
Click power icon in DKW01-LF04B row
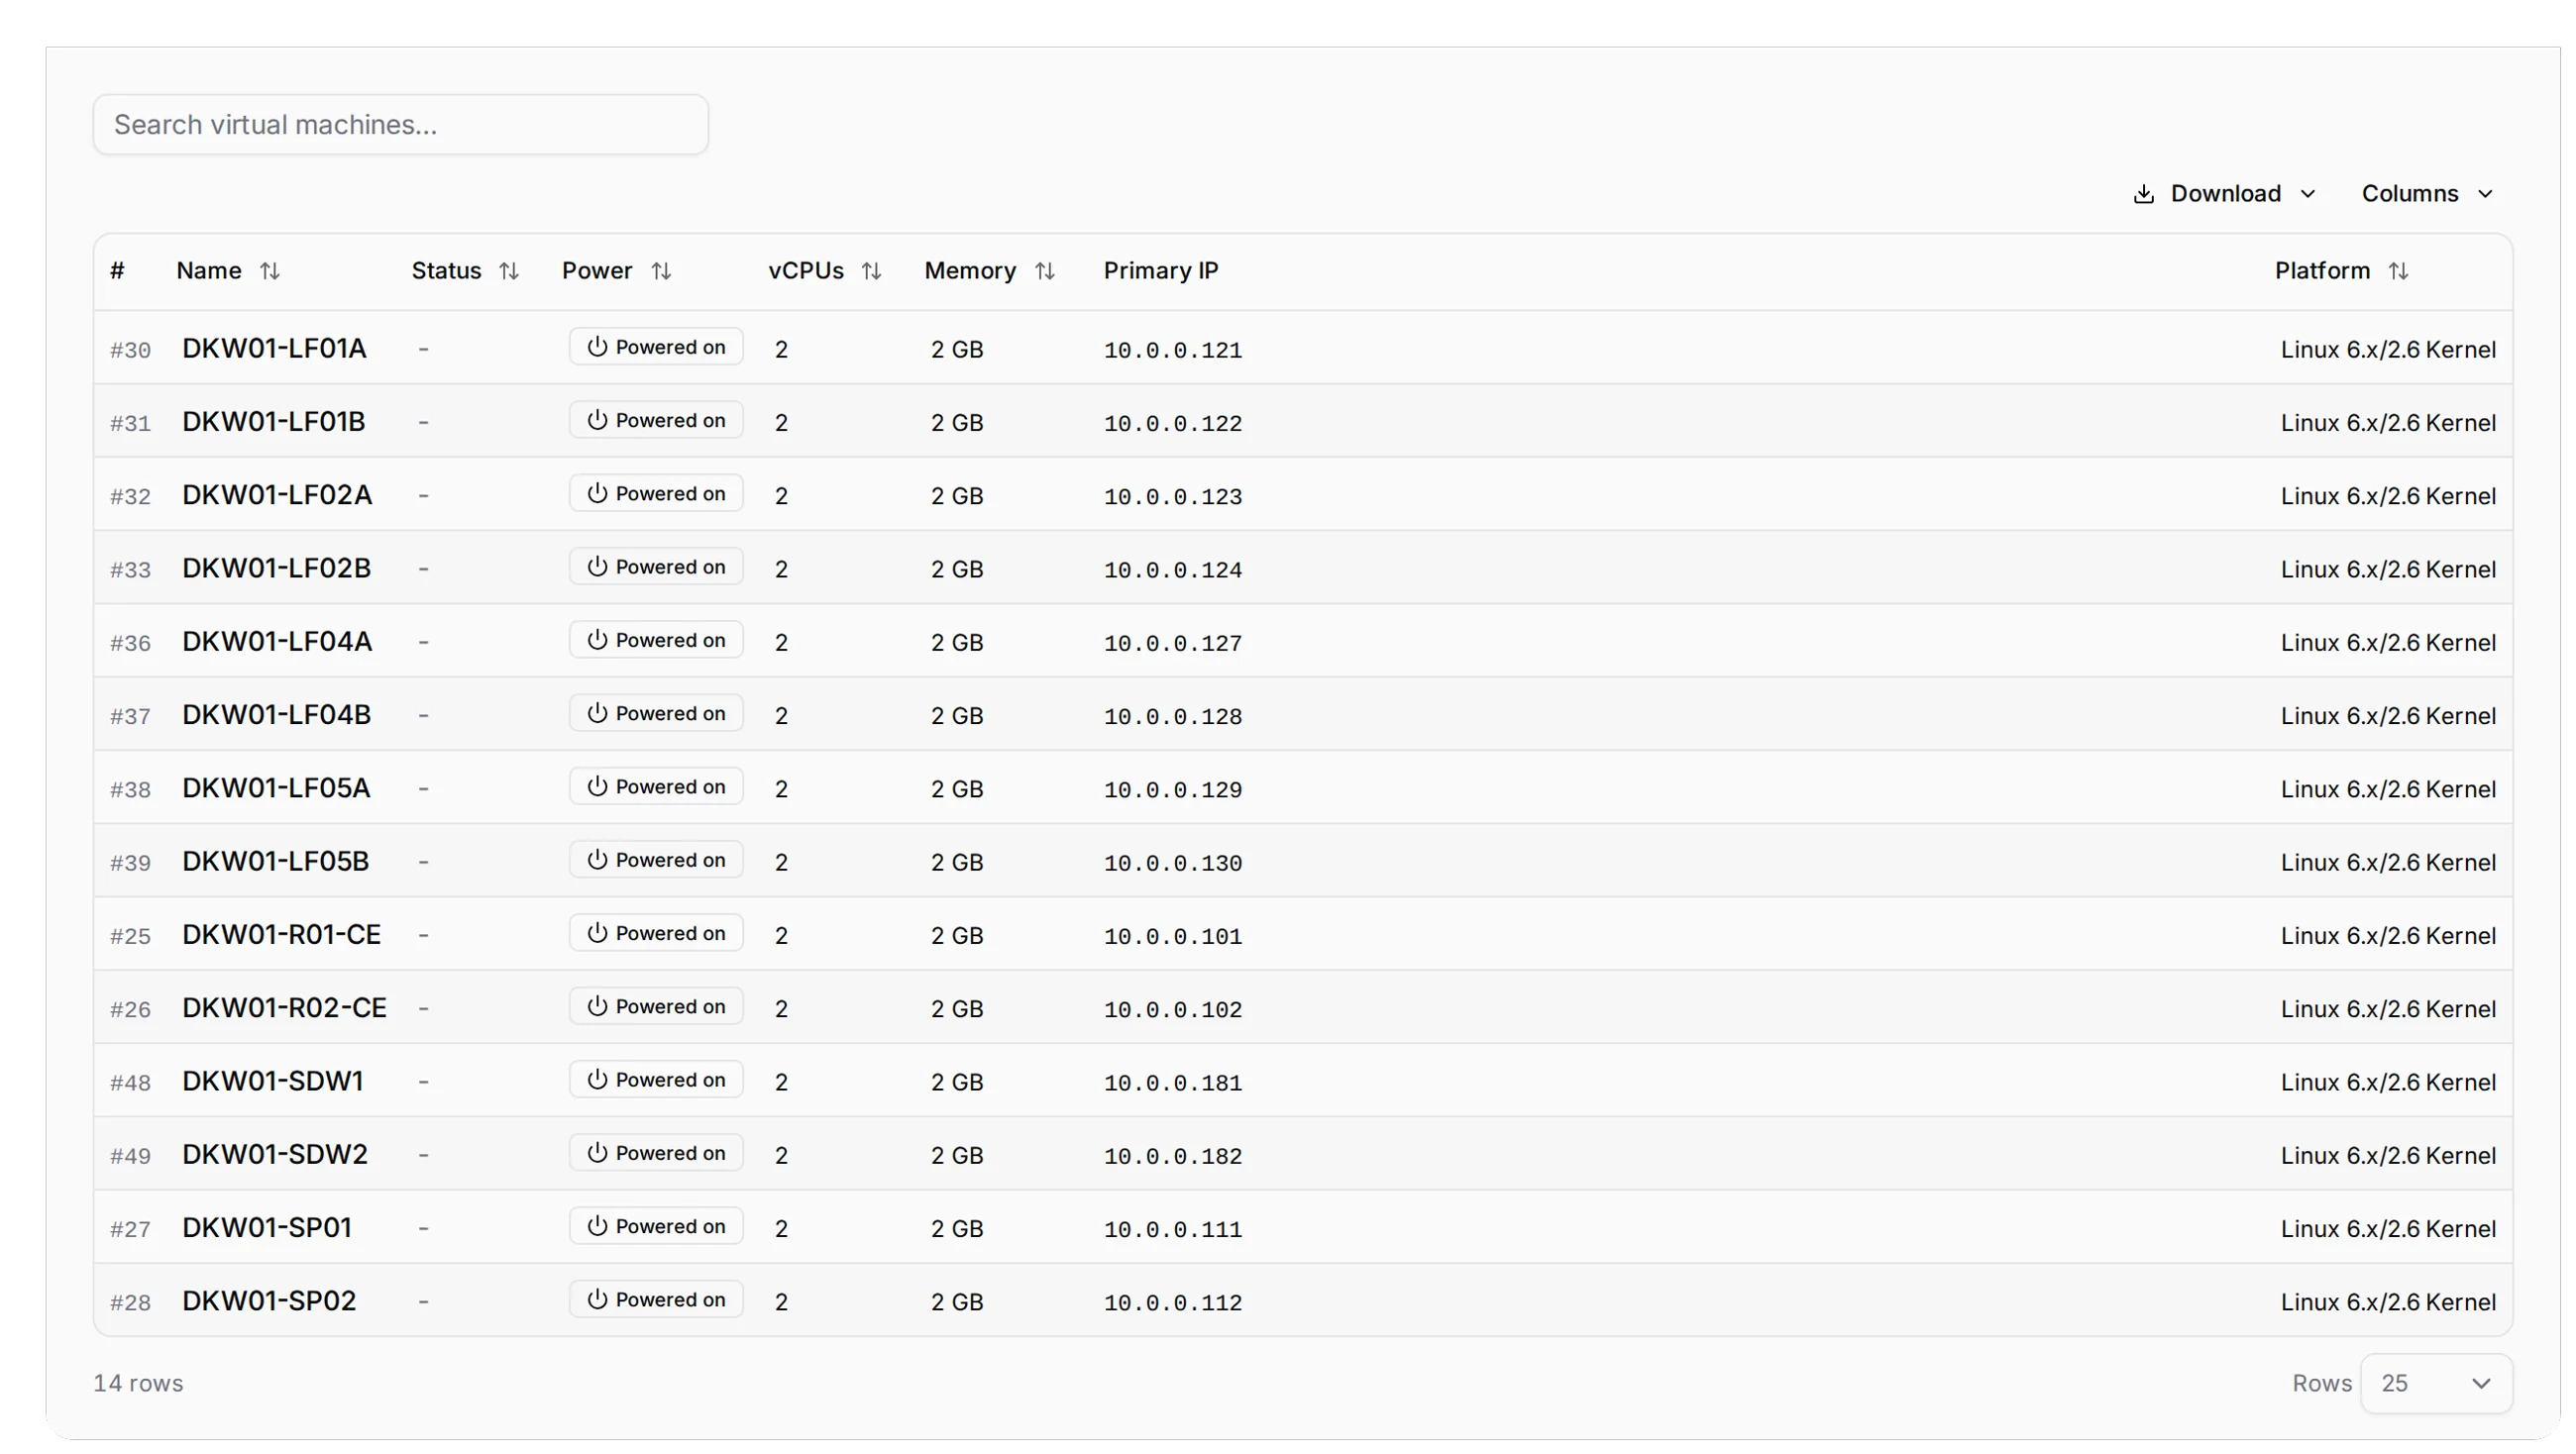(597, 713)
